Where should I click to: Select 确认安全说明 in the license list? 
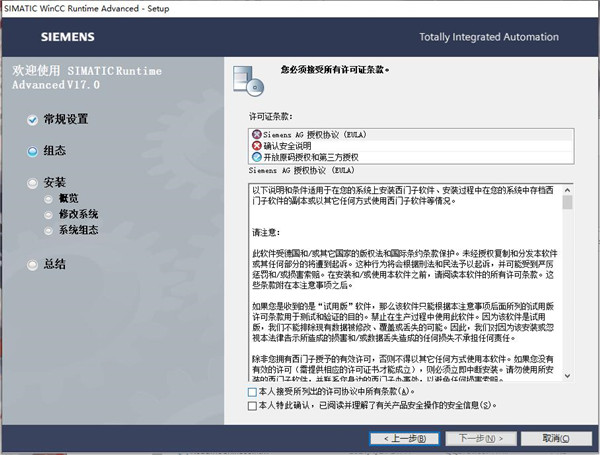tap(411, 146)
